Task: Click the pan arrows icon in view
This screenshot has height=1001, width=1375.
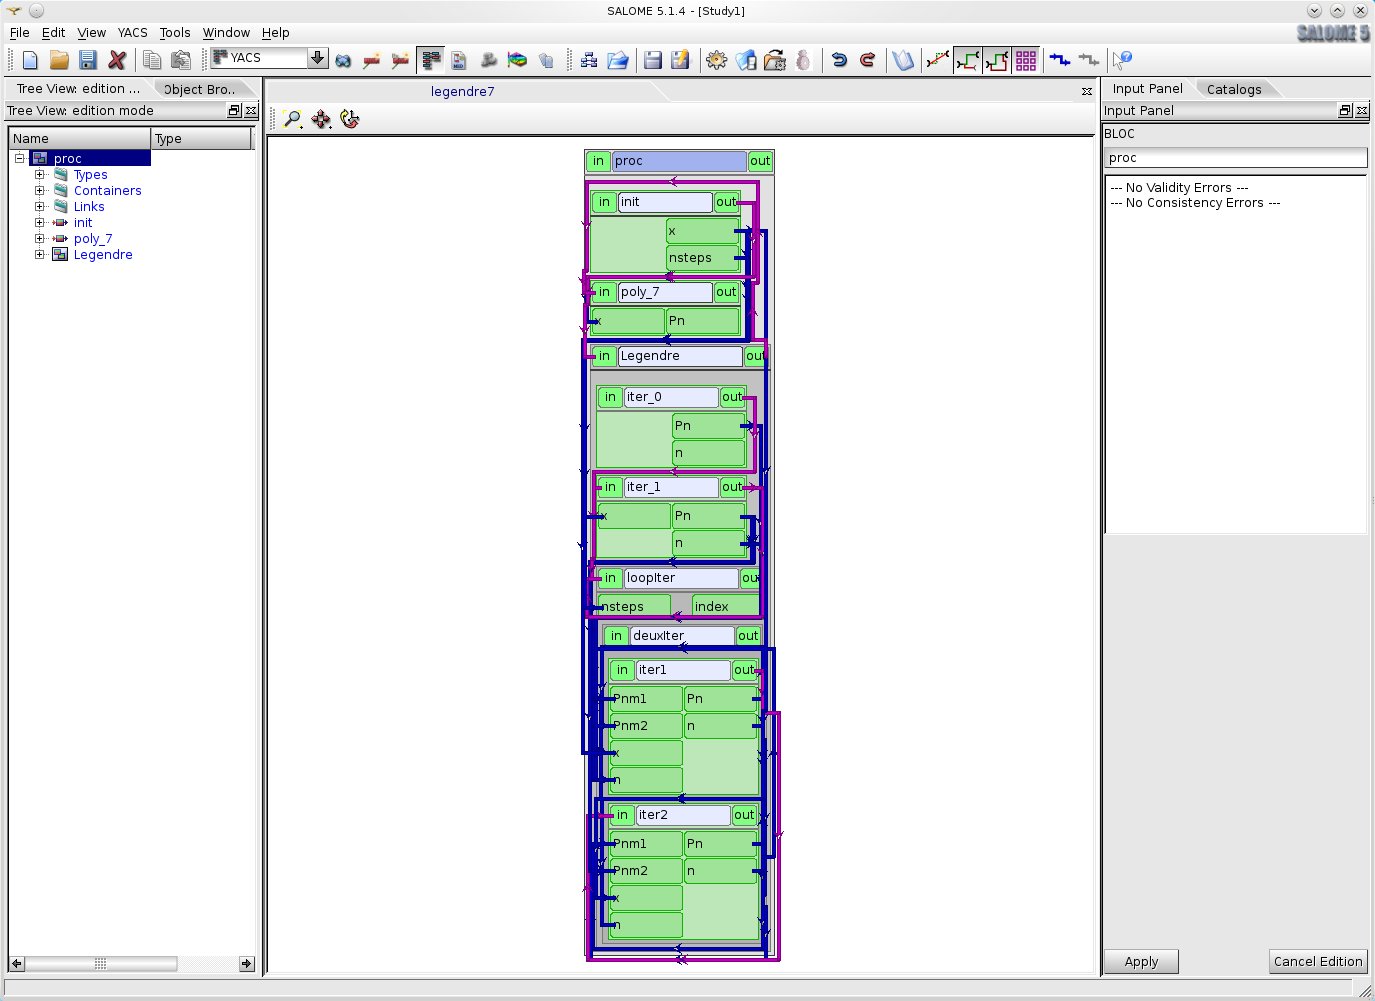Action: tap(321, 119)
